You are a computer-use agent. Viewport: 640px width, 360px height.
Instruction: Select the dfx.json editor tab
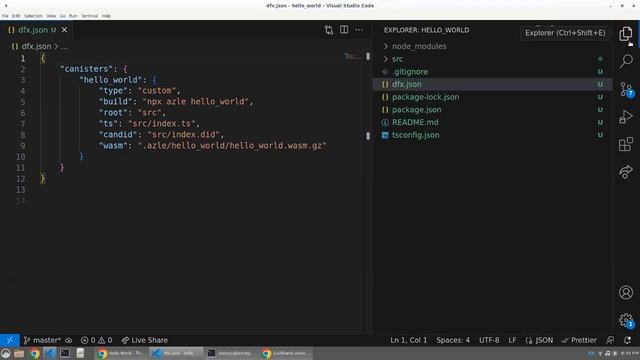click(37, 30)
